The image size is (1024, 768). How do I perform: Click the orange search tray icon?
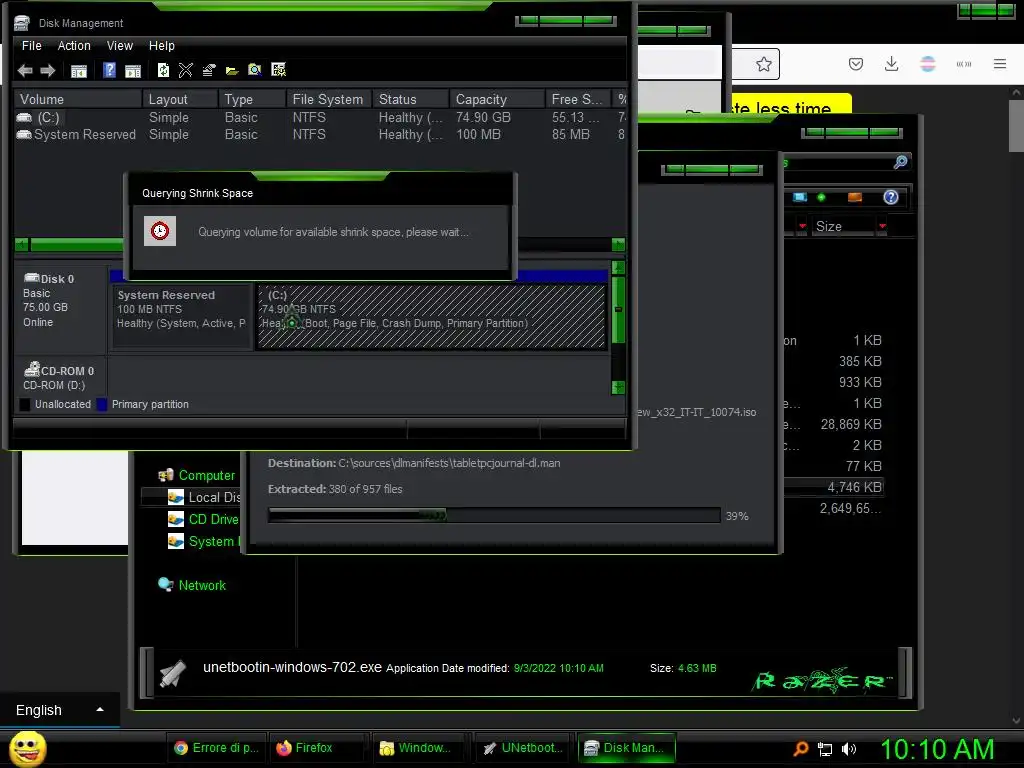pos(800,749)
